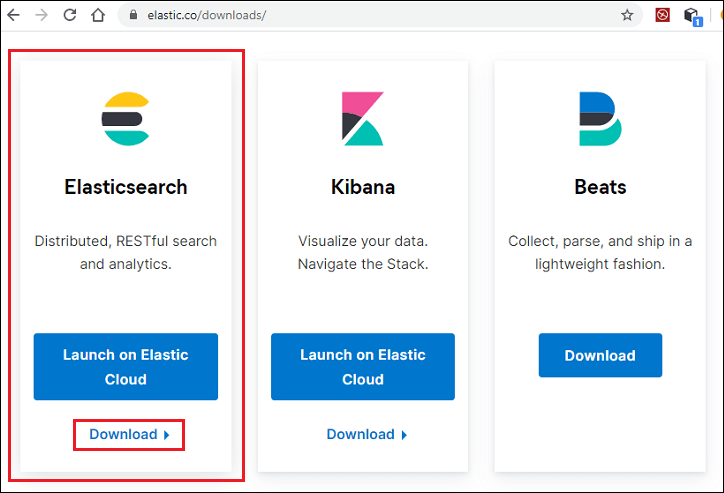Click the browser back arrow

pos(14,15)
